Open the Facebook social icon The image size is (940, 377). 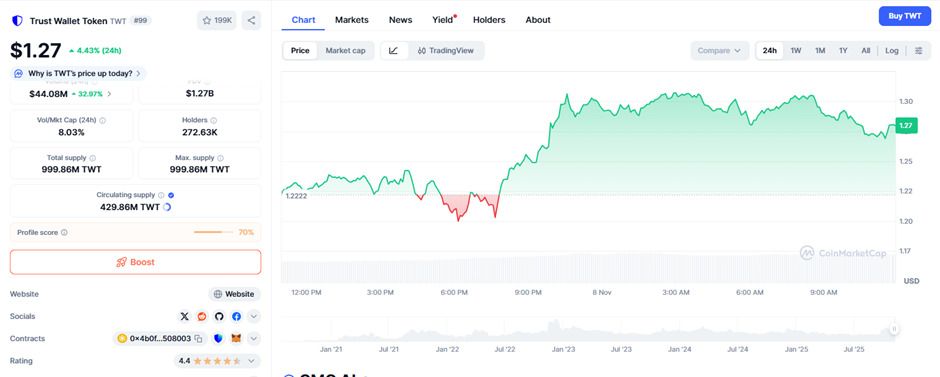tap(236, 316)
